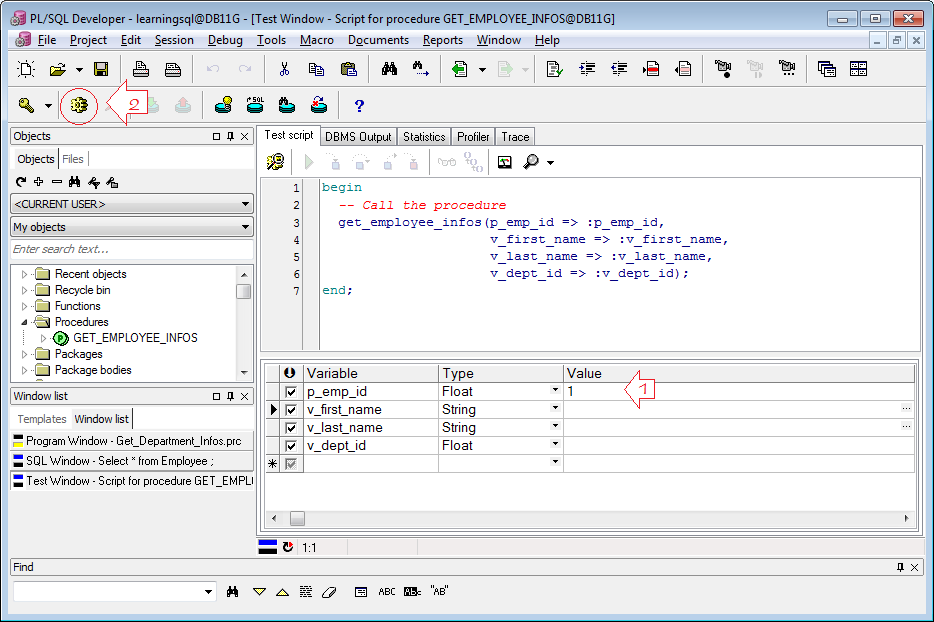
Task: Click the Start debugger icon in Test script toolbar
Action: pos(275,162)
